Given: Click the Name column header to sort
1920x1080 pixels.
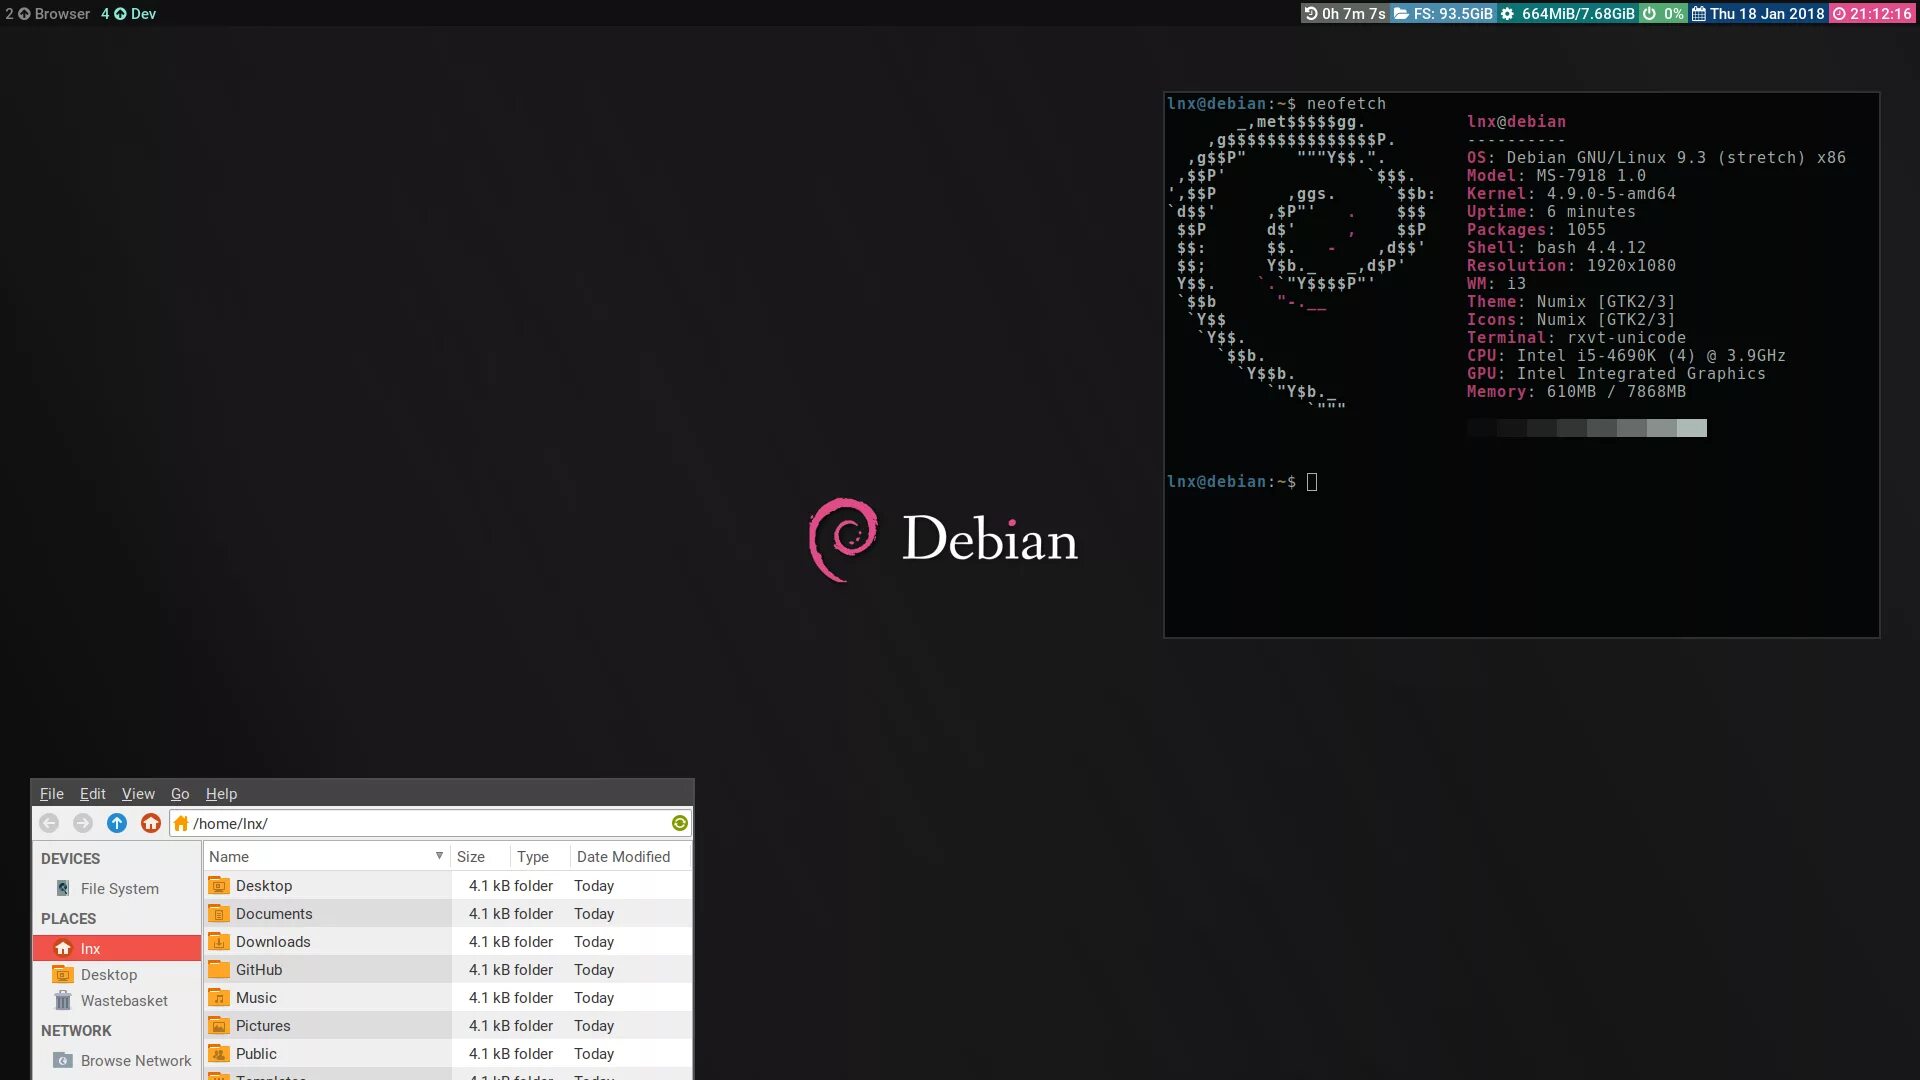Looking at the screenshot, I should [x=322, y=857].
